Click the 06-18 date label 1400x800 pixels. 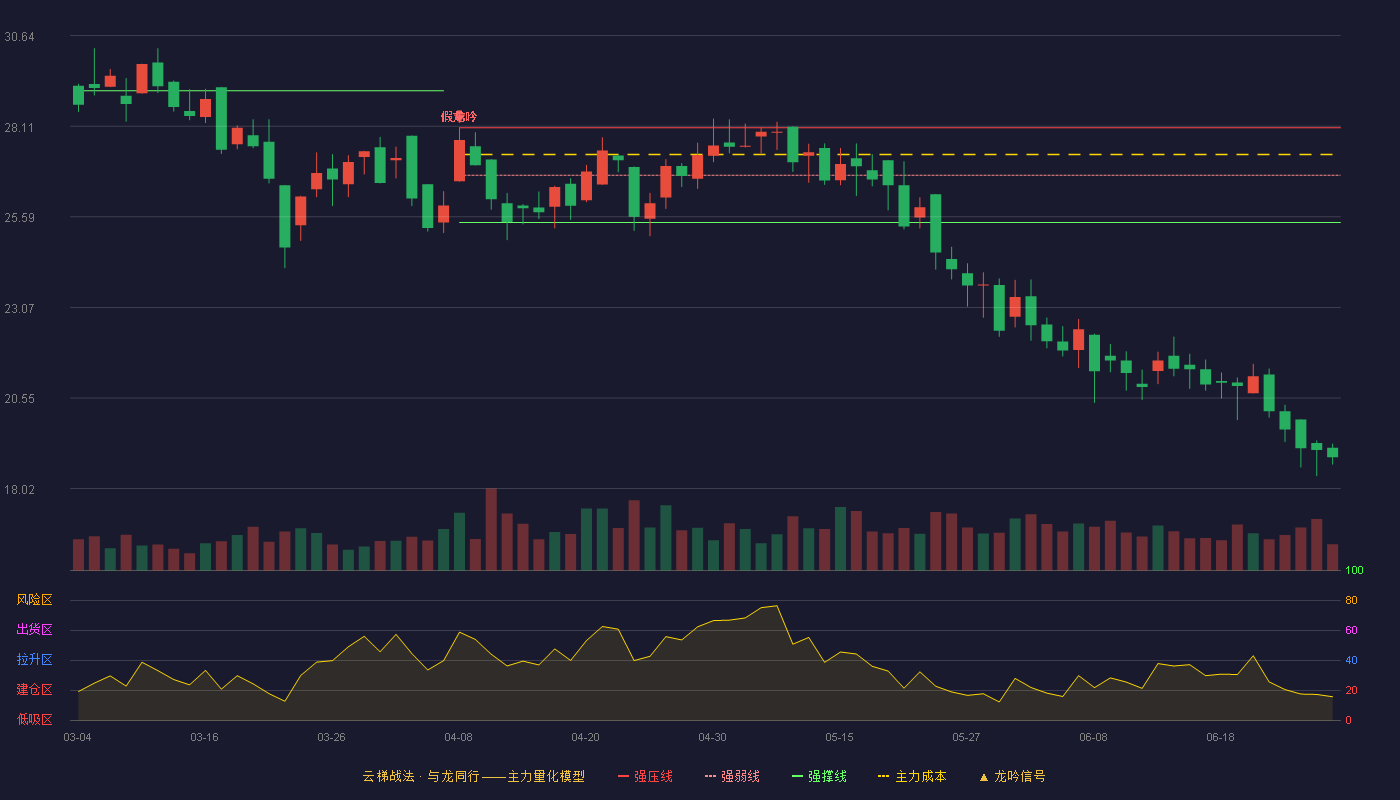[1220, 737]
